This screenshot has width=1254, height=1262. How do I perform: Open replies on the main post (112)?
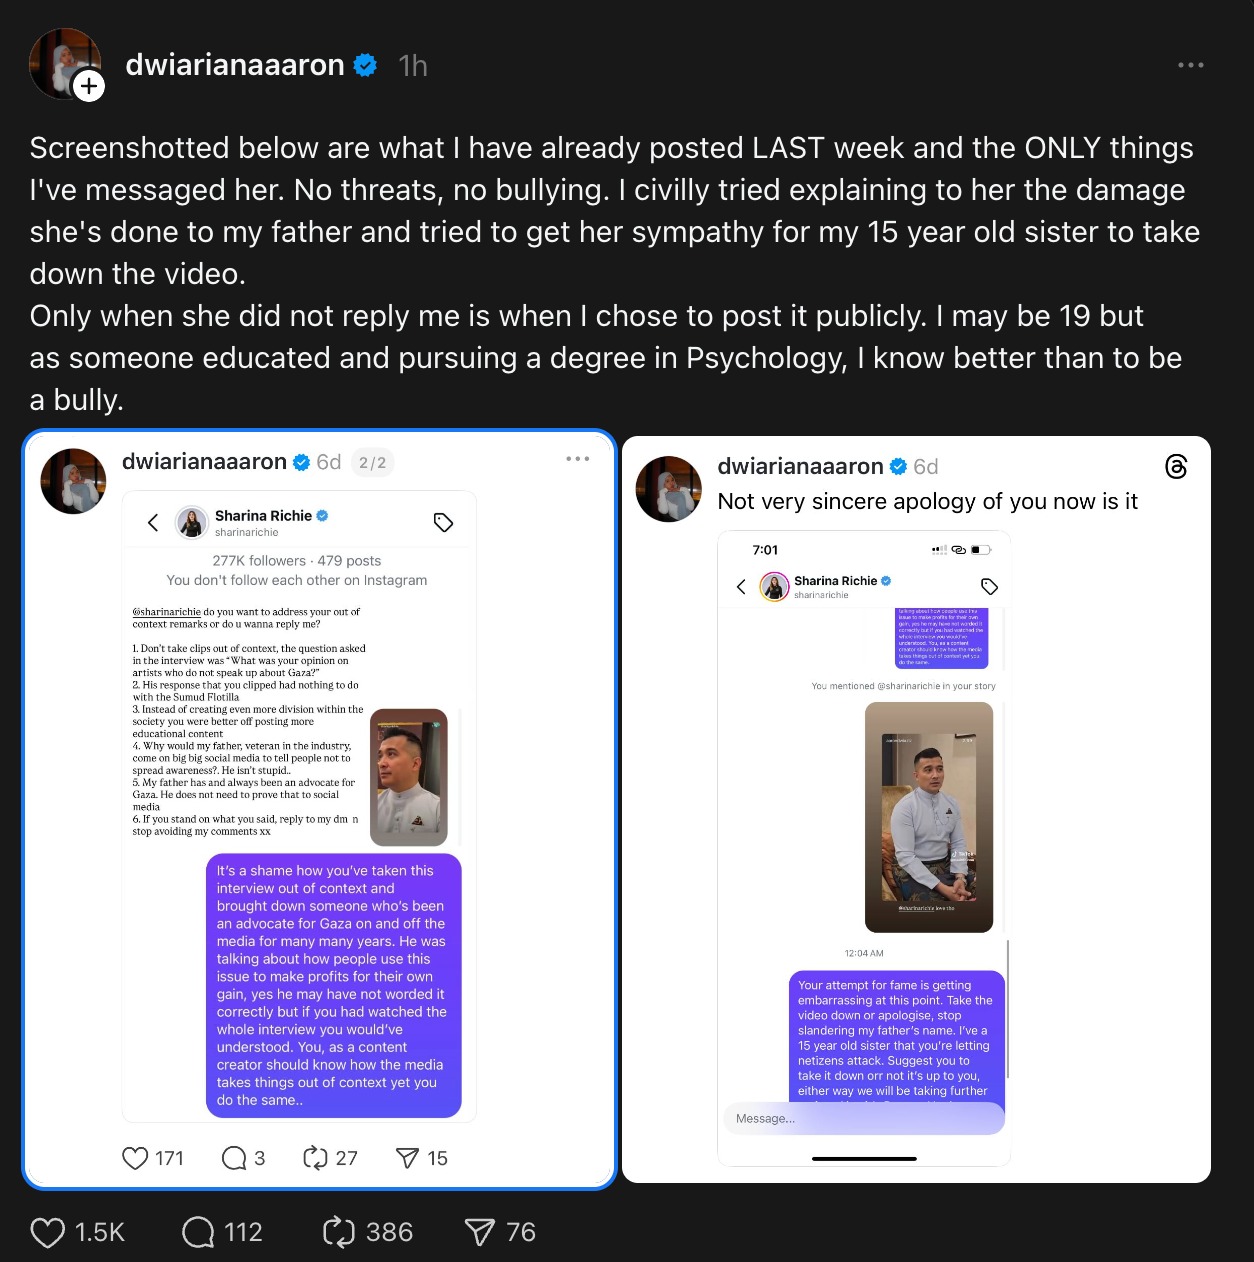coord(198,1232)
